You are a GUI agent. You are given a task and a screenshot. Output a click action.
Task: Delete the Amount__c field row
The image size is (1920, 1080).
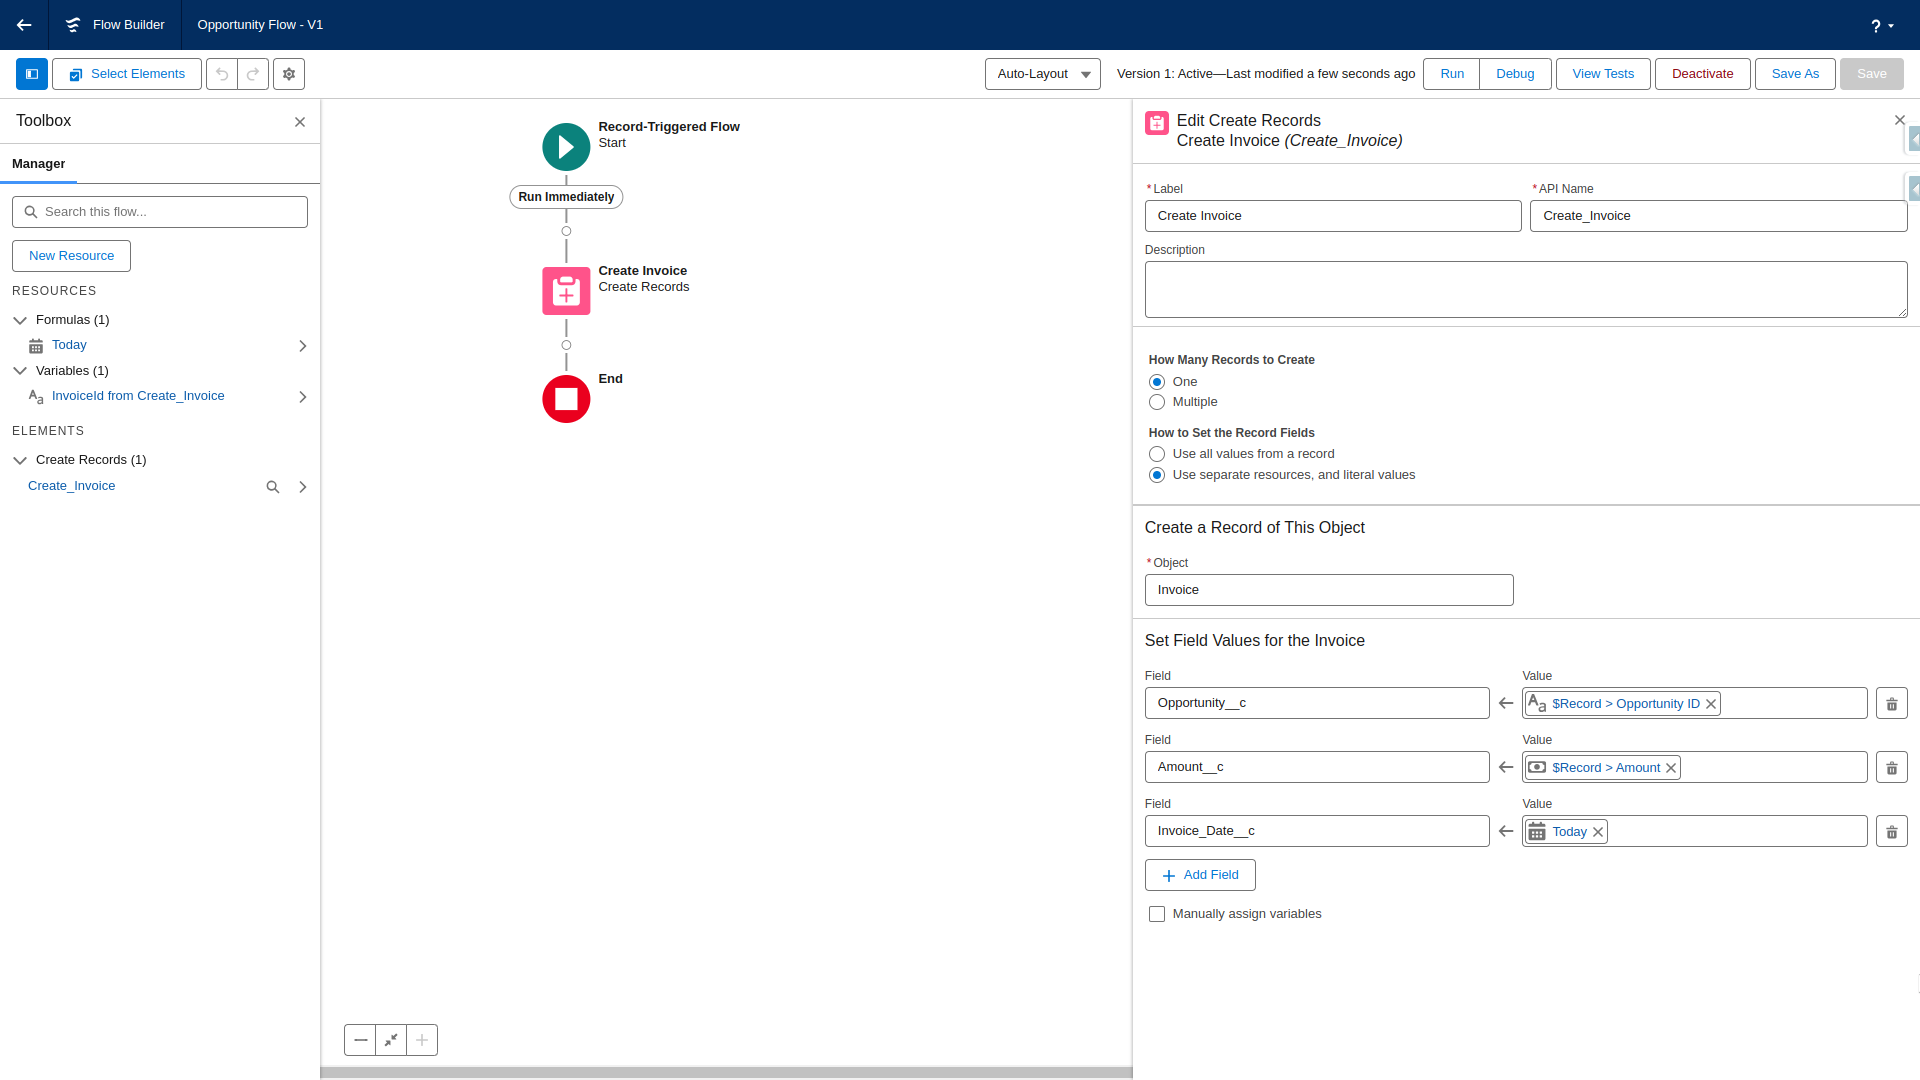pyautogui.click(x=1891, y=768)
